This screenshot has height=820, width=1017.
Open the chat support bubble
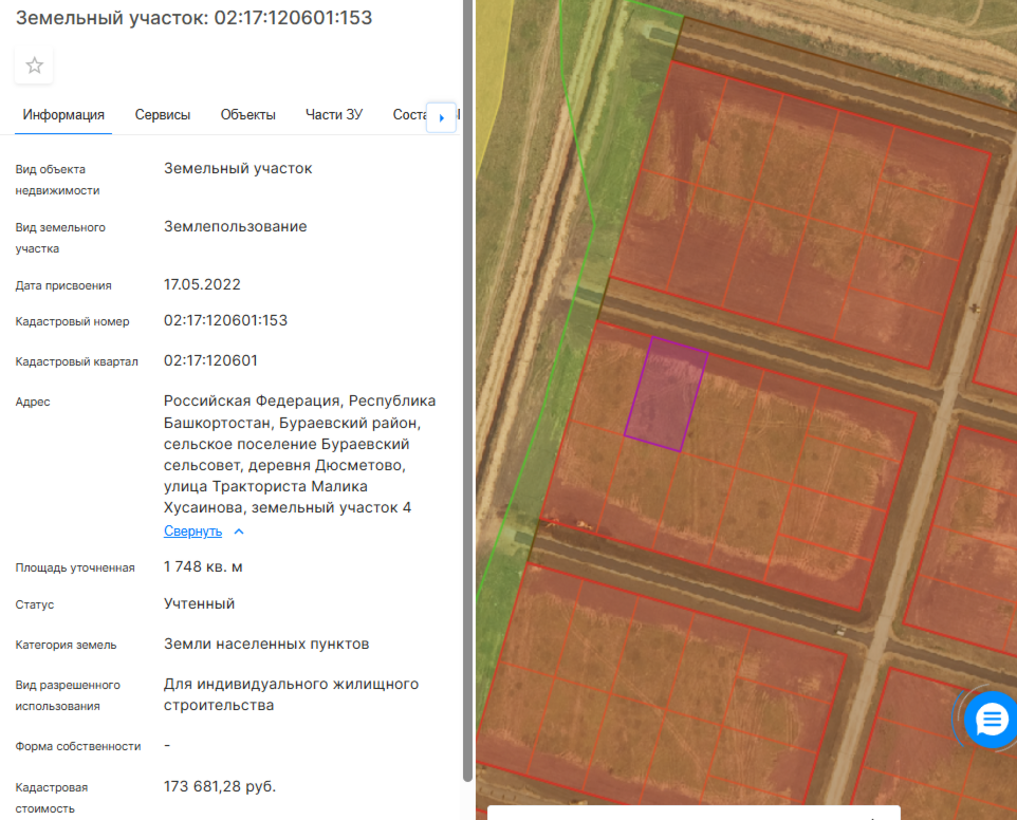pos(991,718)
